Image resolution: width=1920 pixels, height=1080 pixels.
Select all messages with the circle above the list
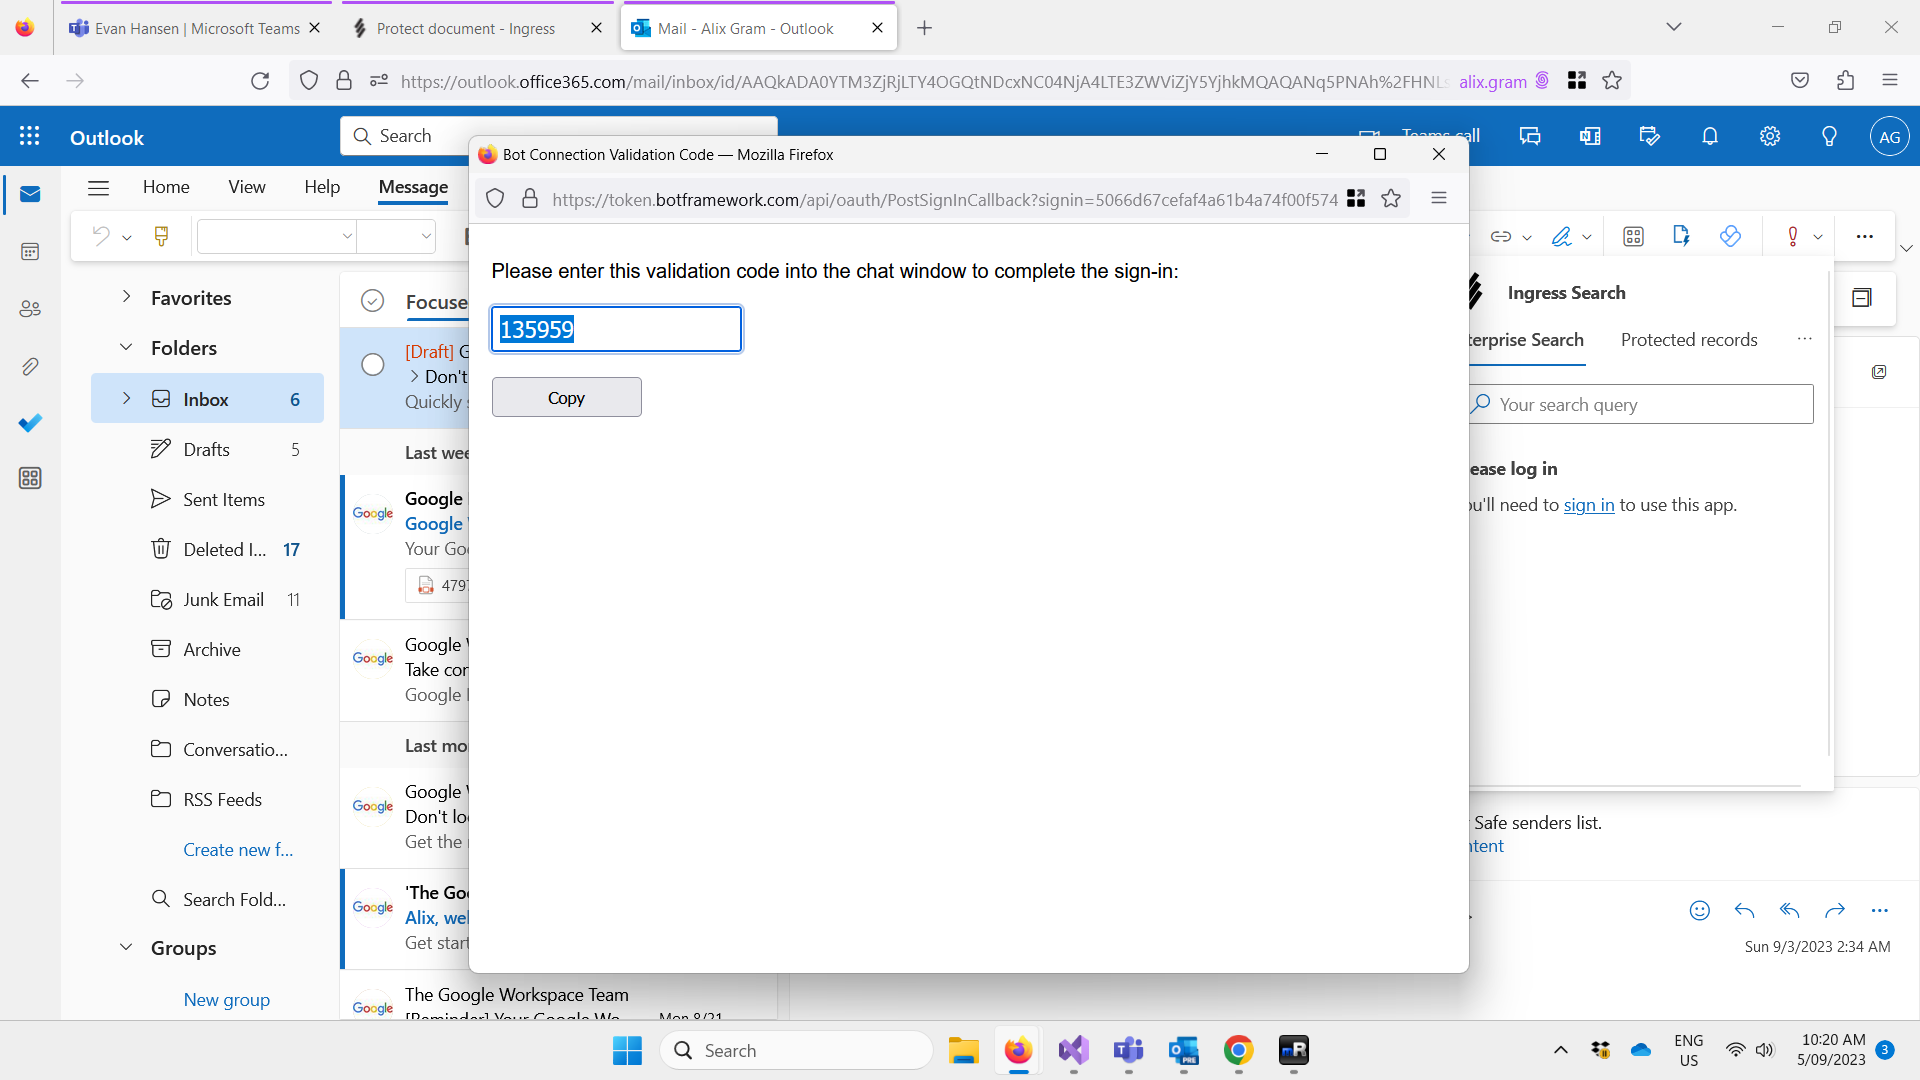[373, 300]
